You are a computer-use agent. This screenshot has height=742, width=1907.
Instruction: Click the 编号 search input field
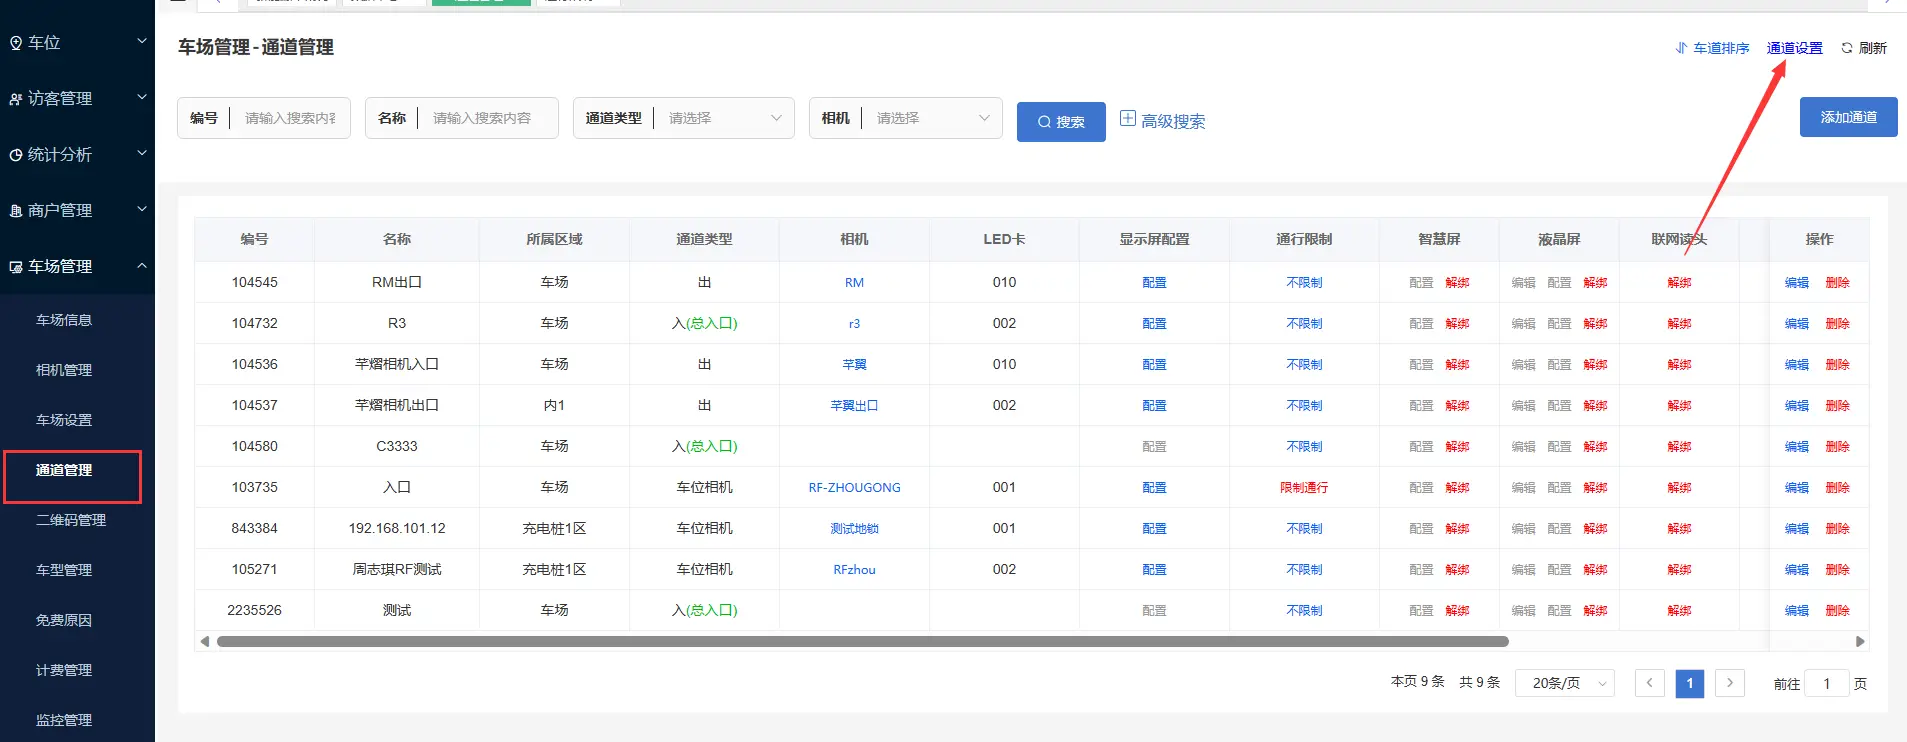[x=290, y=118]
